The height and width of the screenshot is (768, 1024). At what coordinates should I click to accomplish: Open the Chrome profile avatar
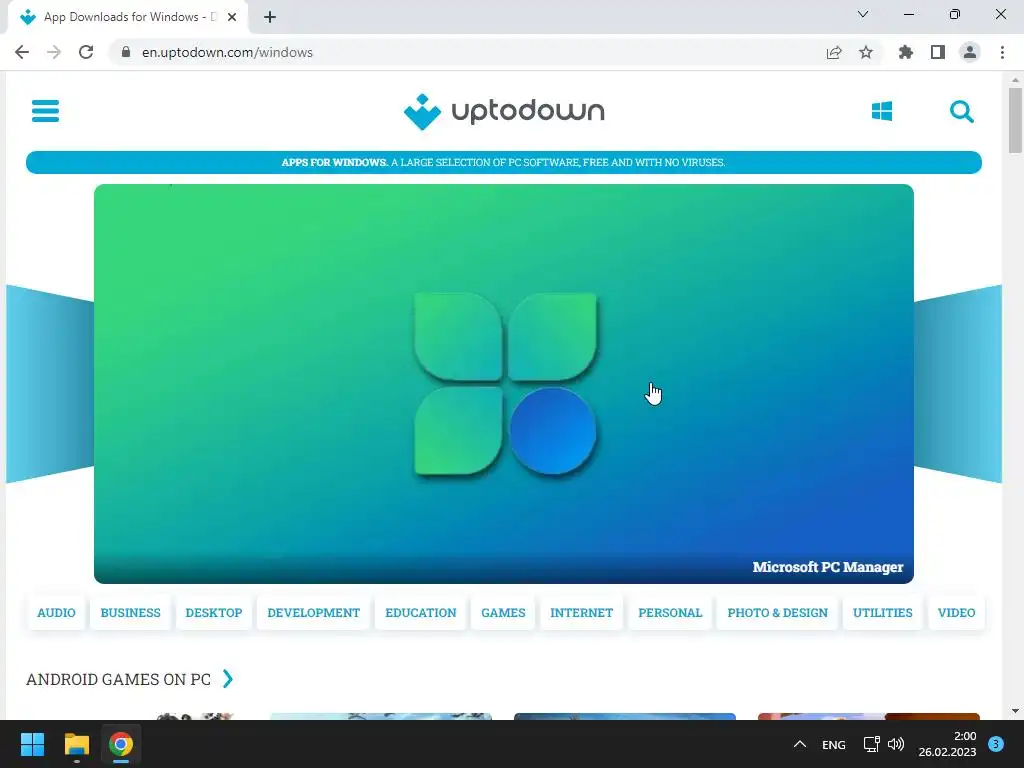pos(970,52)
